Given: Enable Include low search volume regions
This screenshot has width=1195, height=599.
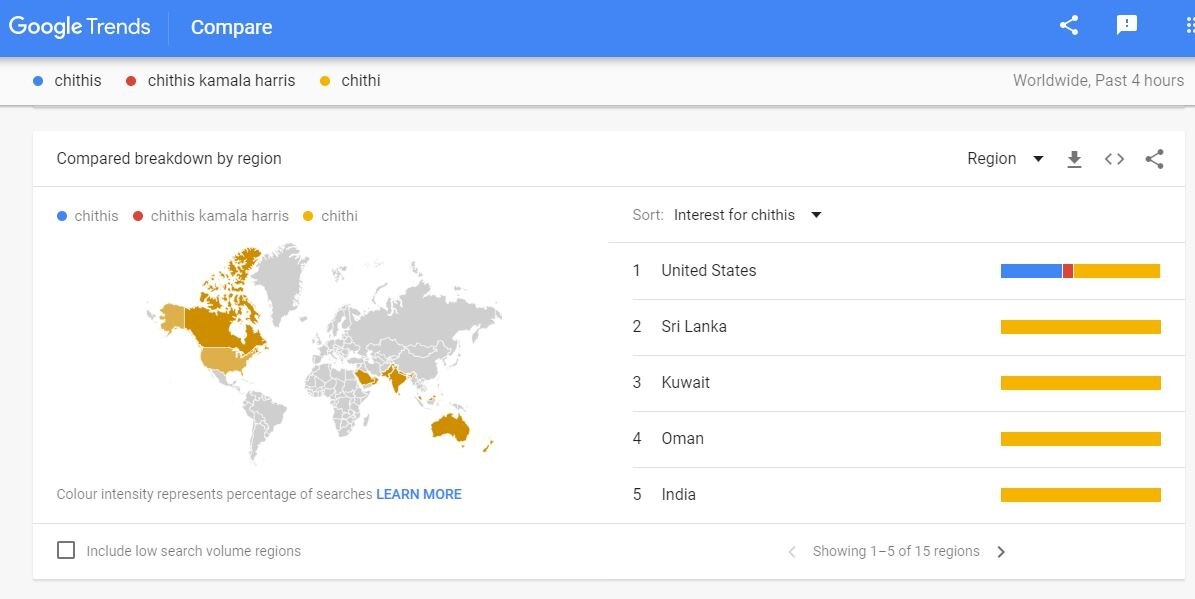Looking at the screenshot, I should (x=66, y=550).
